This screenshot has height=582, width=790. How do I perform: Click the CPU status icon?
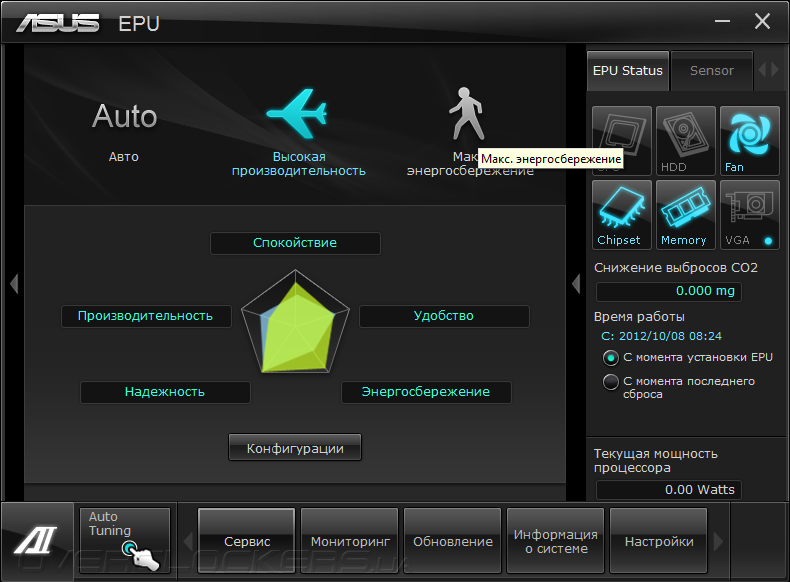(x=622, y=140)
